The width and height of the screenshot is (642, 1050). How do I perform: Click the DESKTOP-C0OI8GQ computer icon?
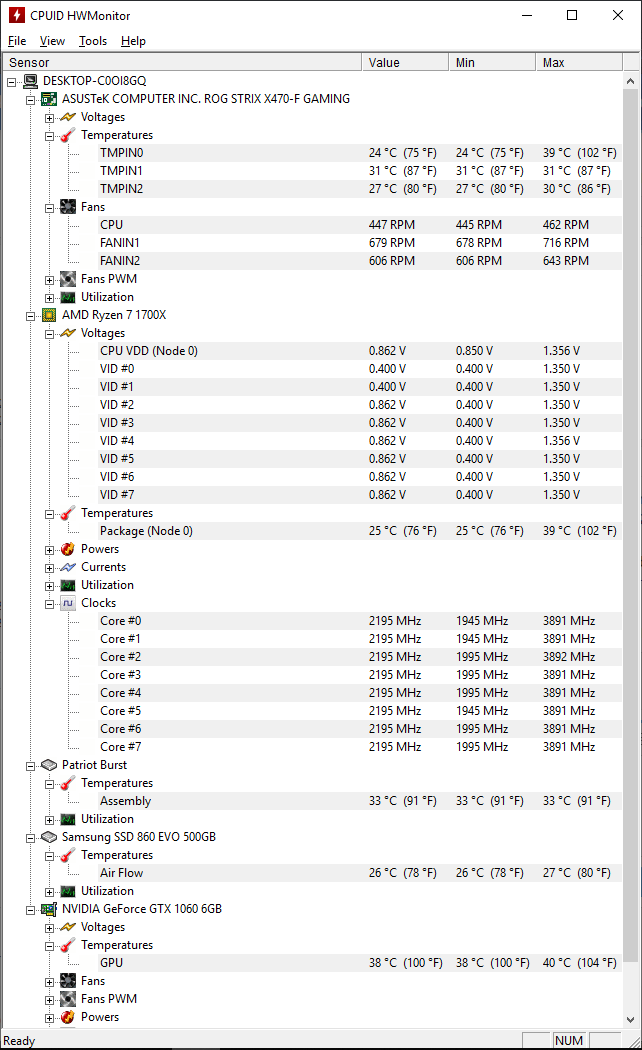pyautogui.click(x=30, y=81)
